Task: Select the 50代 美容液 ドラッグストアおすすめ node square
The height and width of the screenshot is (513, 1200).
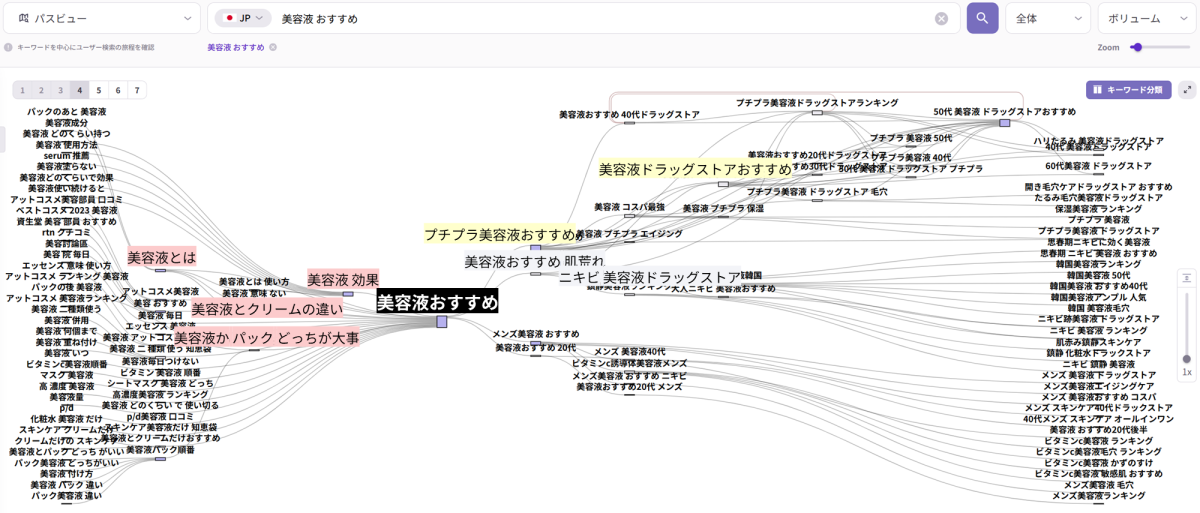Action: [x=1005, y=123]
